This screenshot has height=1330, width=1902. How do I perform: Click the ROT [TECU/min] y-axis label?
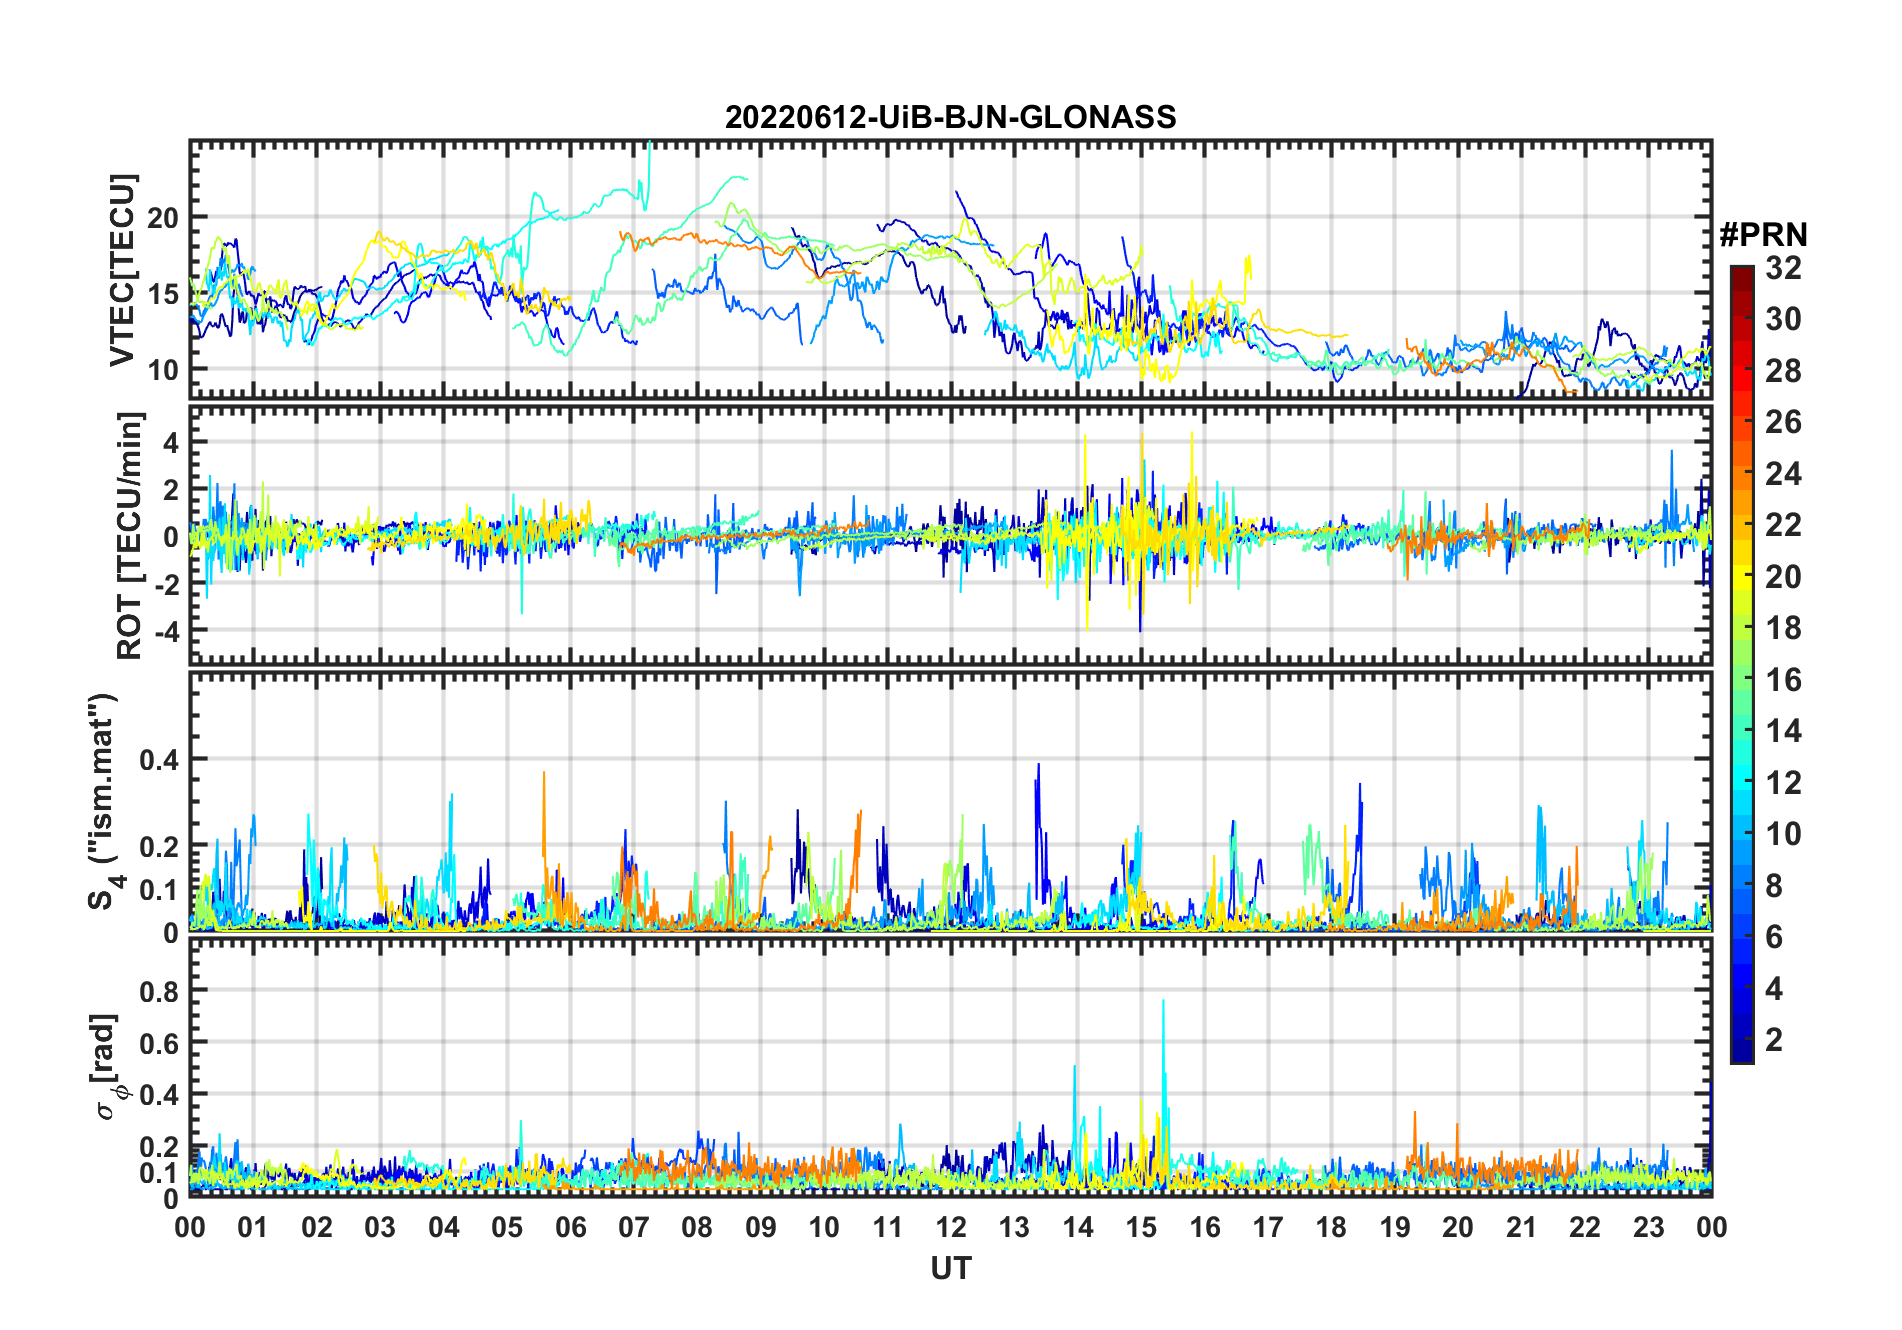click(x=129, y=535)
